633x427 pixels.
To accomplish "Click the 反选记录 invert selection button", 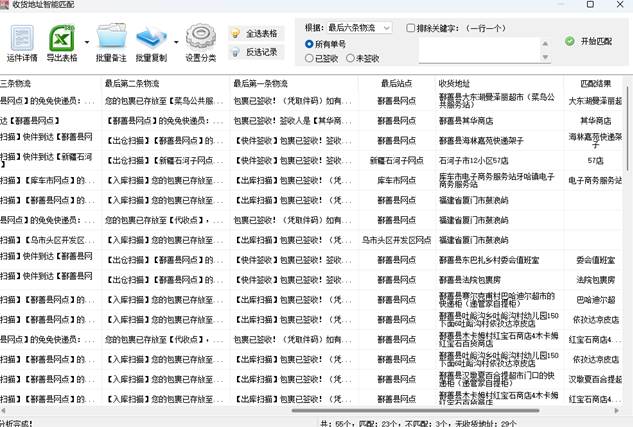I will pyautogui.click(x=256, y=52).
